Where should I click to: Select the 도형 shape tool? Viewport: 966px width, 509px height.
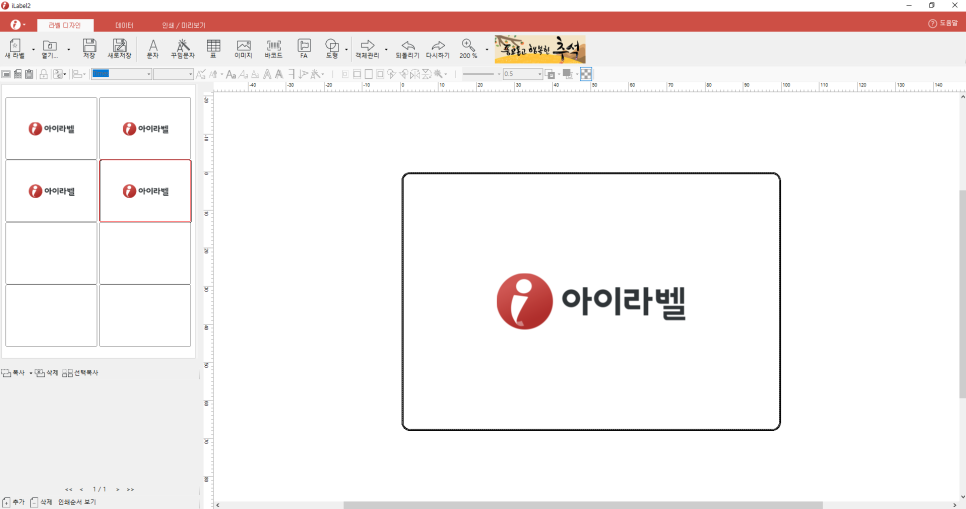pos(332,48)
